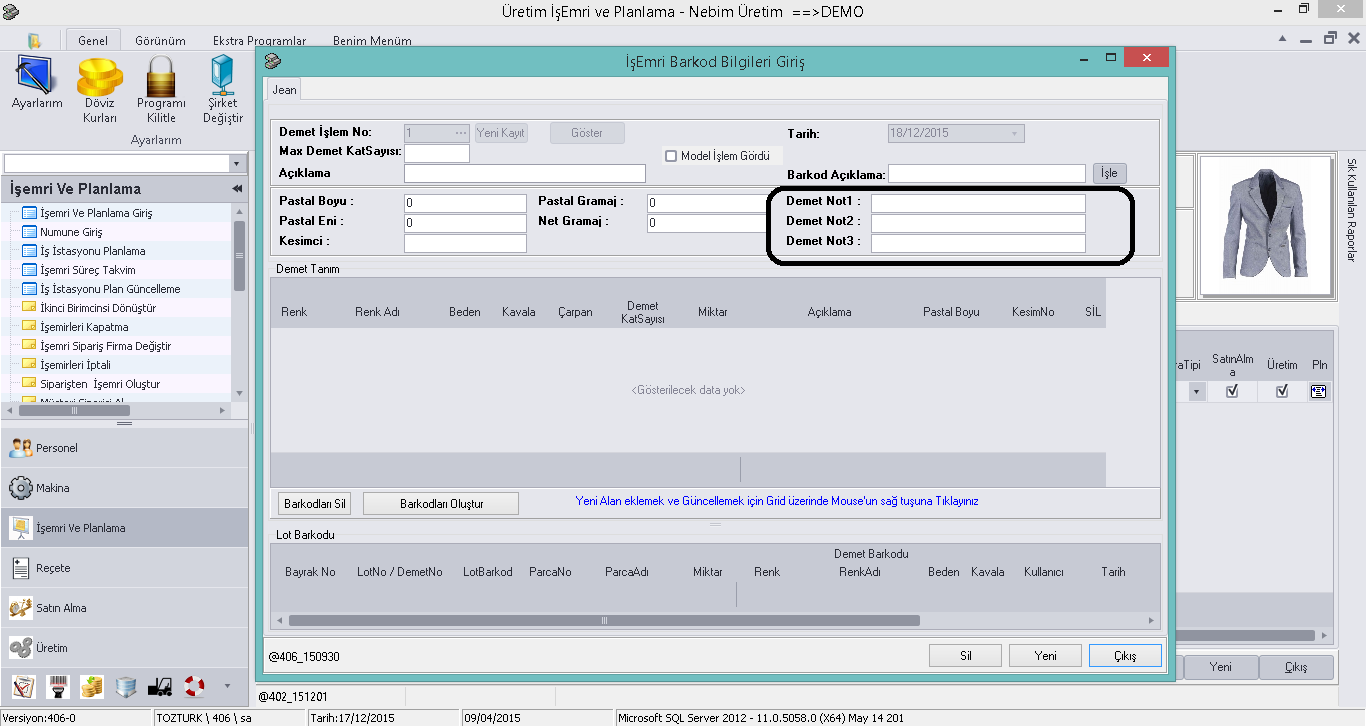
Task: Click Barkodları Sil button
Action: click(315, 503)
